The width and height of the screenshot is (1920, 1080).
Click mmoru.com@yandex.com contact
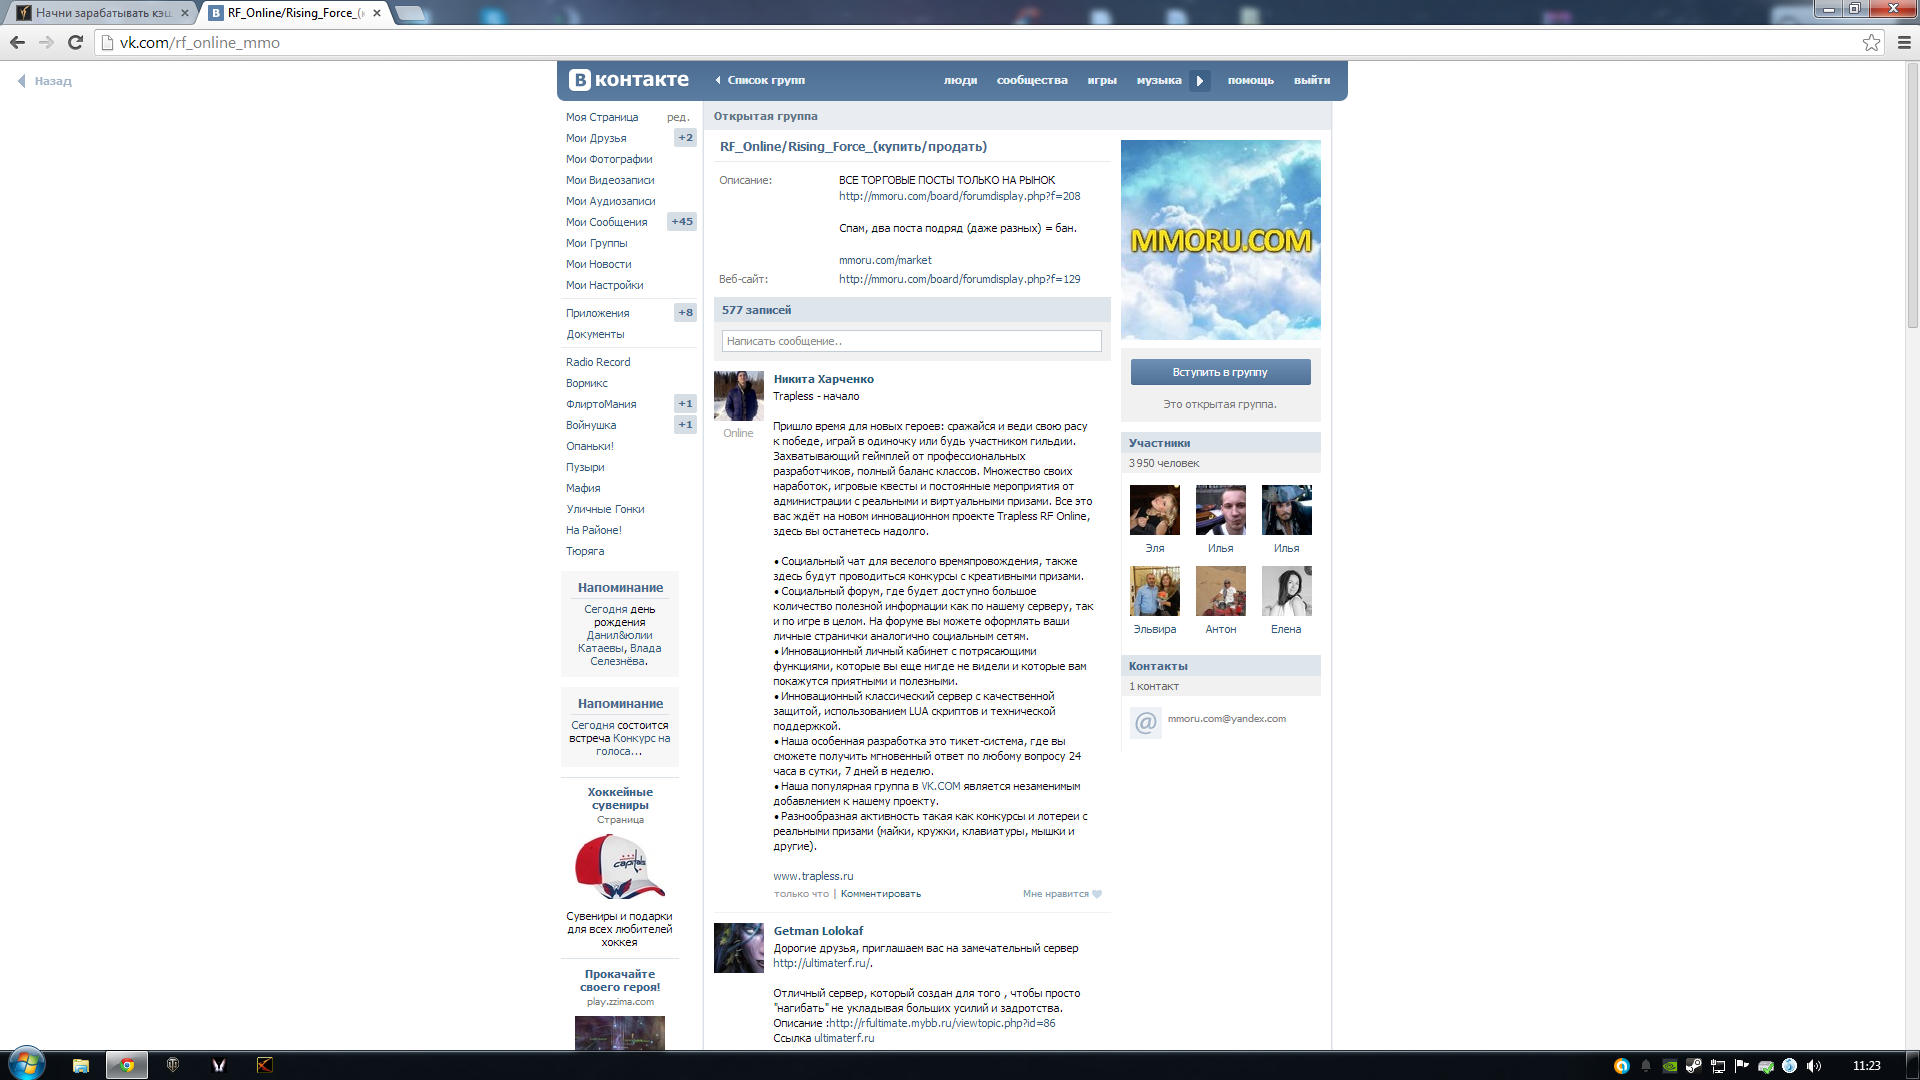coord(1227,719)
